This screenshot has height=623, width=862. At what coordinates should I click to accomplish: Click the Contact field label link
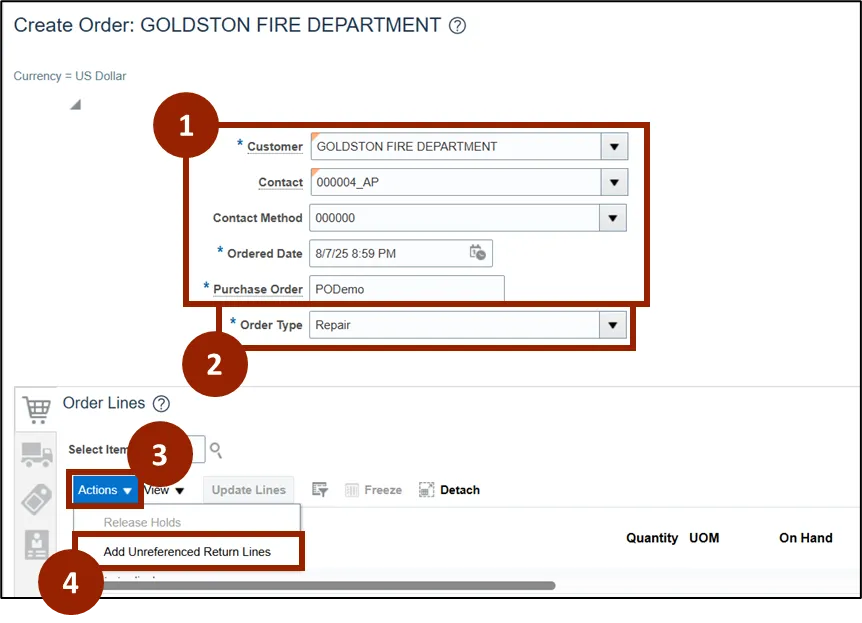point(280,183)
